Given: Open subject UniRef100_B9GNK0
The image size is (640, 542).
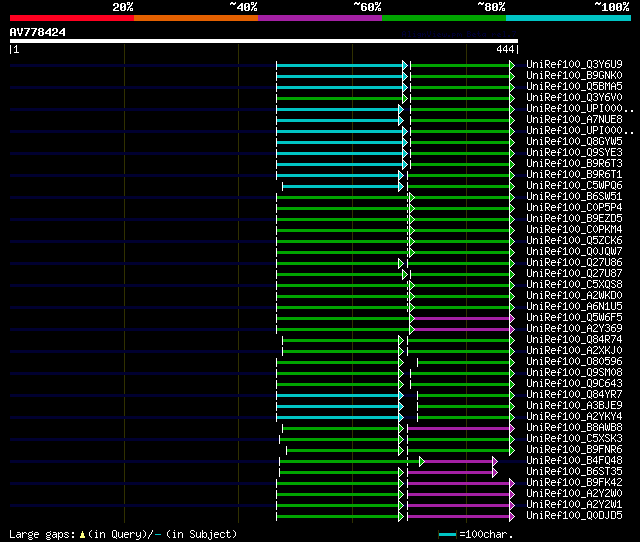Looking at the screenshot, I should pyautogui.click(x=574, y=75).
